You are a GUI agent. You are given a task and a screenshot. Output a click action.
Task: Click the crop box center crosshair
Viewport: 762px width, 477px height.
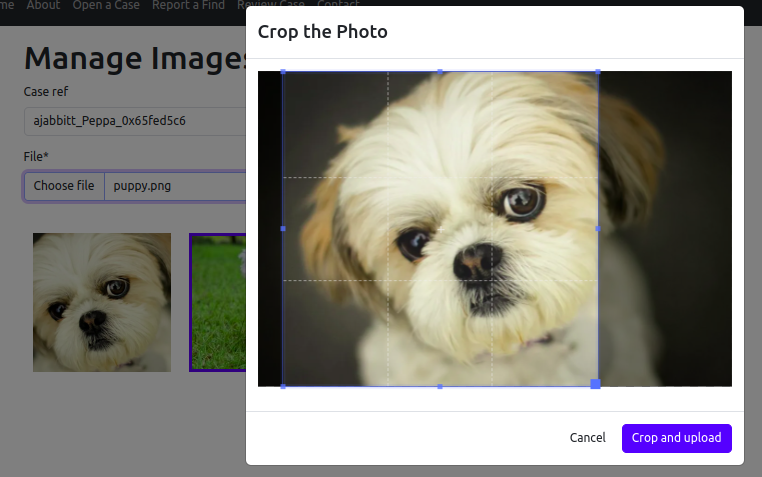coord(440,229)
